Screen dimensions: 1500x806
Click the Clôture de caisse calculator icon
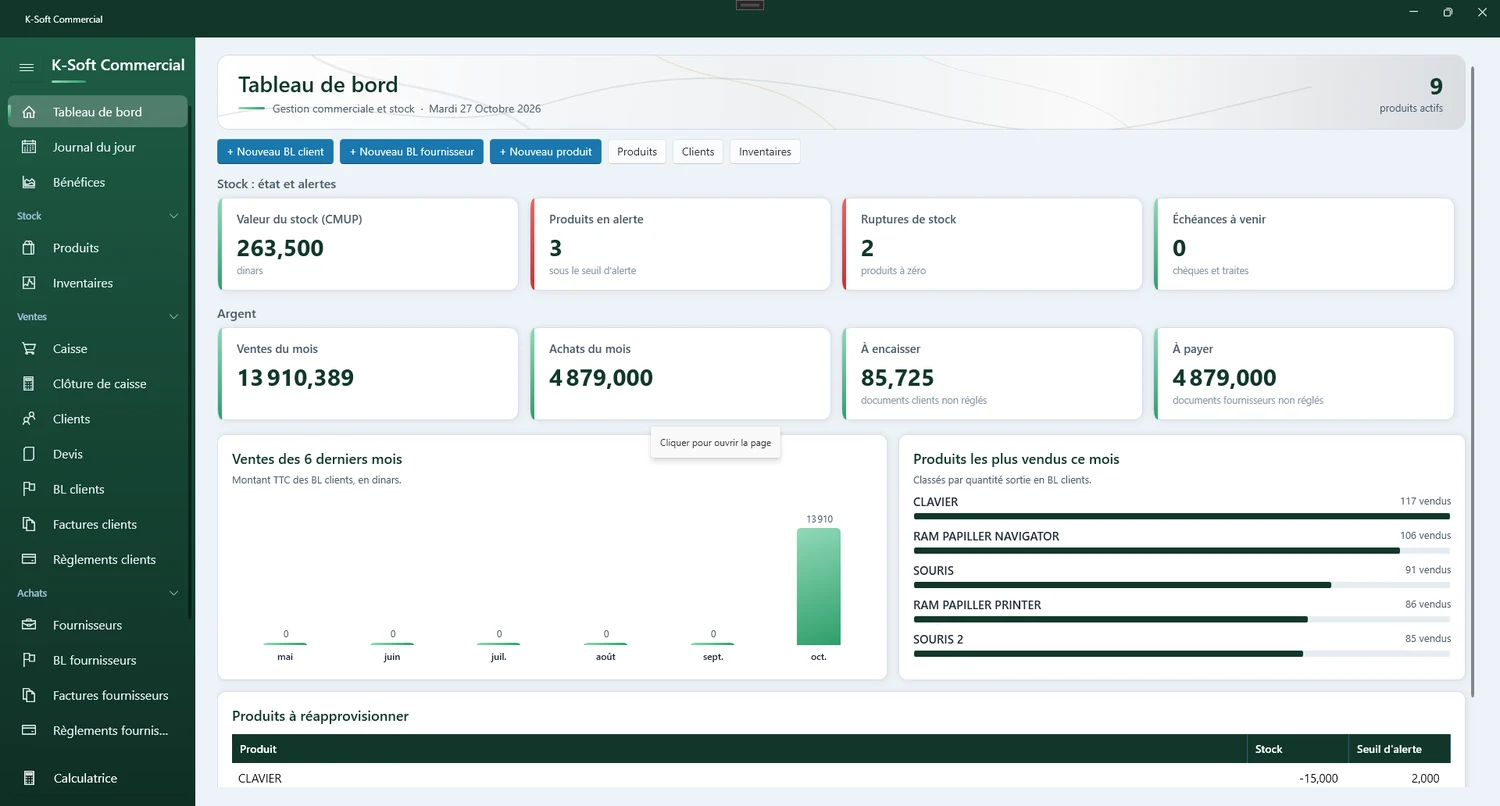click(29, 384)
